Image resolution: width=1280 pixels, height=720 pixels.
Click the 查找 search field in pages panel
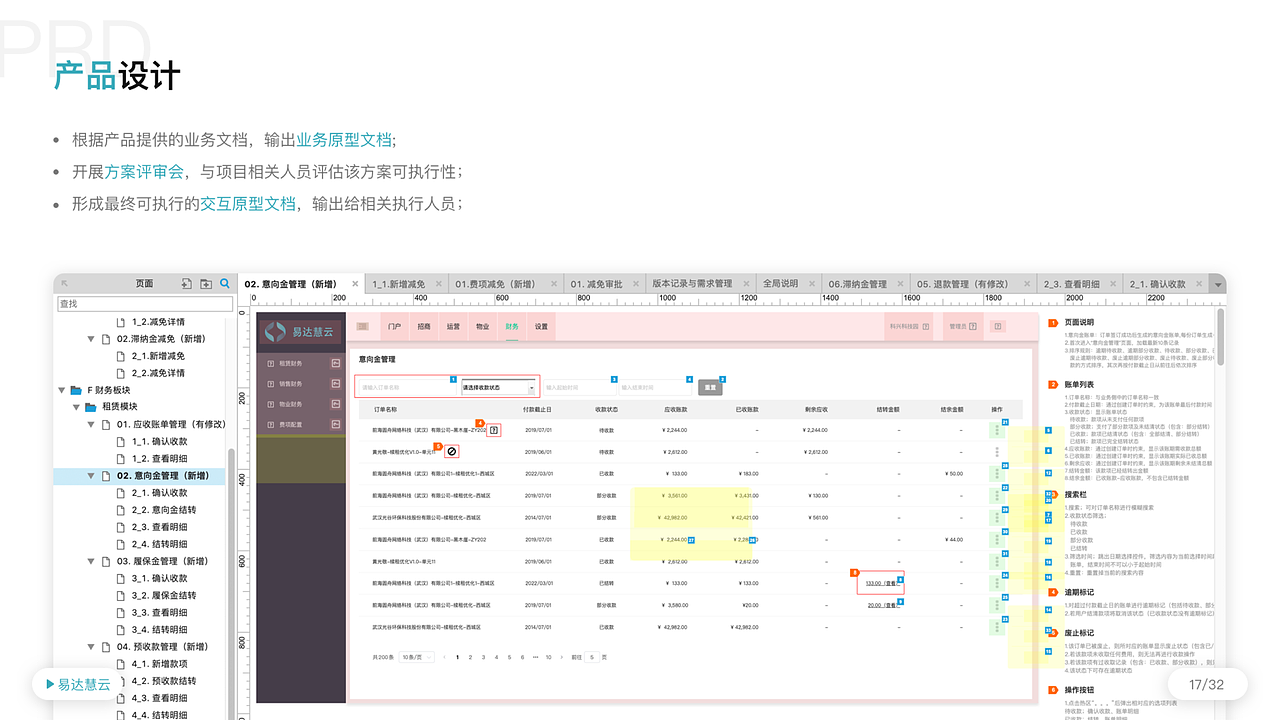click(x=145, y=303)
